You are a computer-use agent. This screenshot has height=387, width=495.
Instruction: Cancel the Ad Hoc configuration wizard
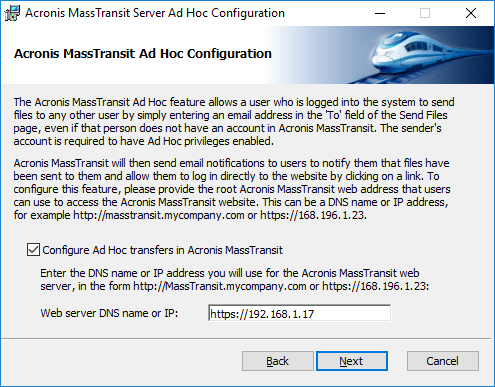(x=443, y=361)
